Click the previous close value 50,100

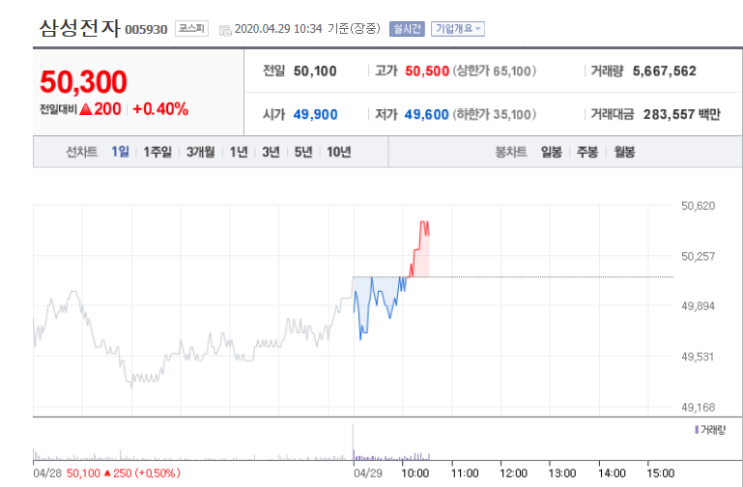315,71
